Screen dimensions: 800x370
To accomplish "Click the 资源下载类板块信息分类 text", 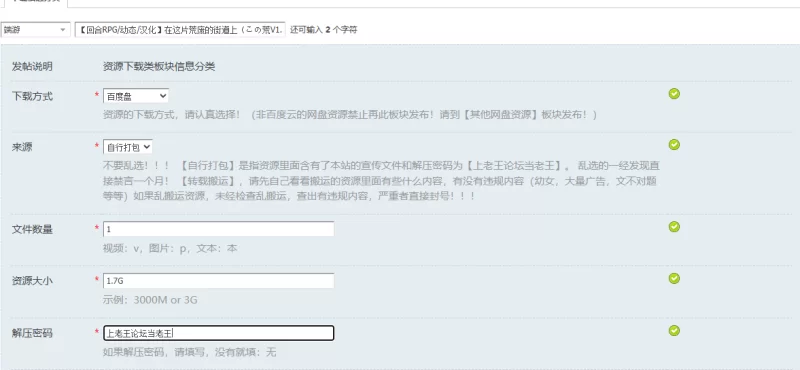I will tap(159, 67).
